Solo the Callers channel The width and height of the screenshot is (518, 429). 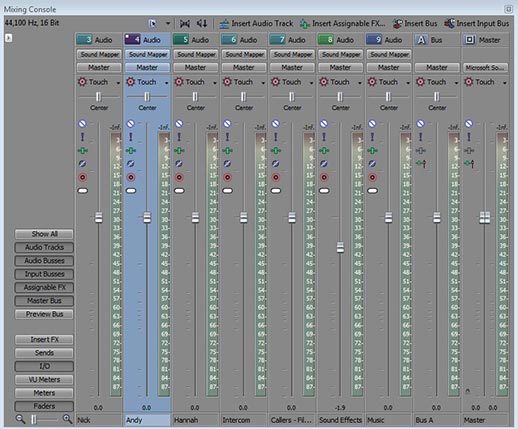click(276, 137)
